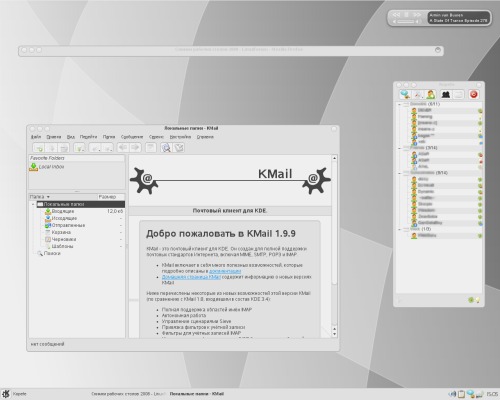Pause playback in the media player widget
This screenshot has height=400, width=500.
pos(406,15)
